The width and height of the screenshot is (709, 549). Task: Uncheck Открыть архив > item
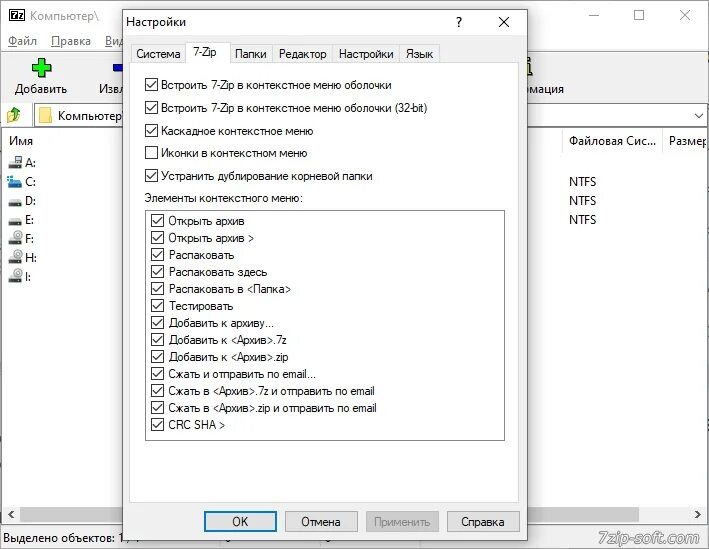pos(157,238)
